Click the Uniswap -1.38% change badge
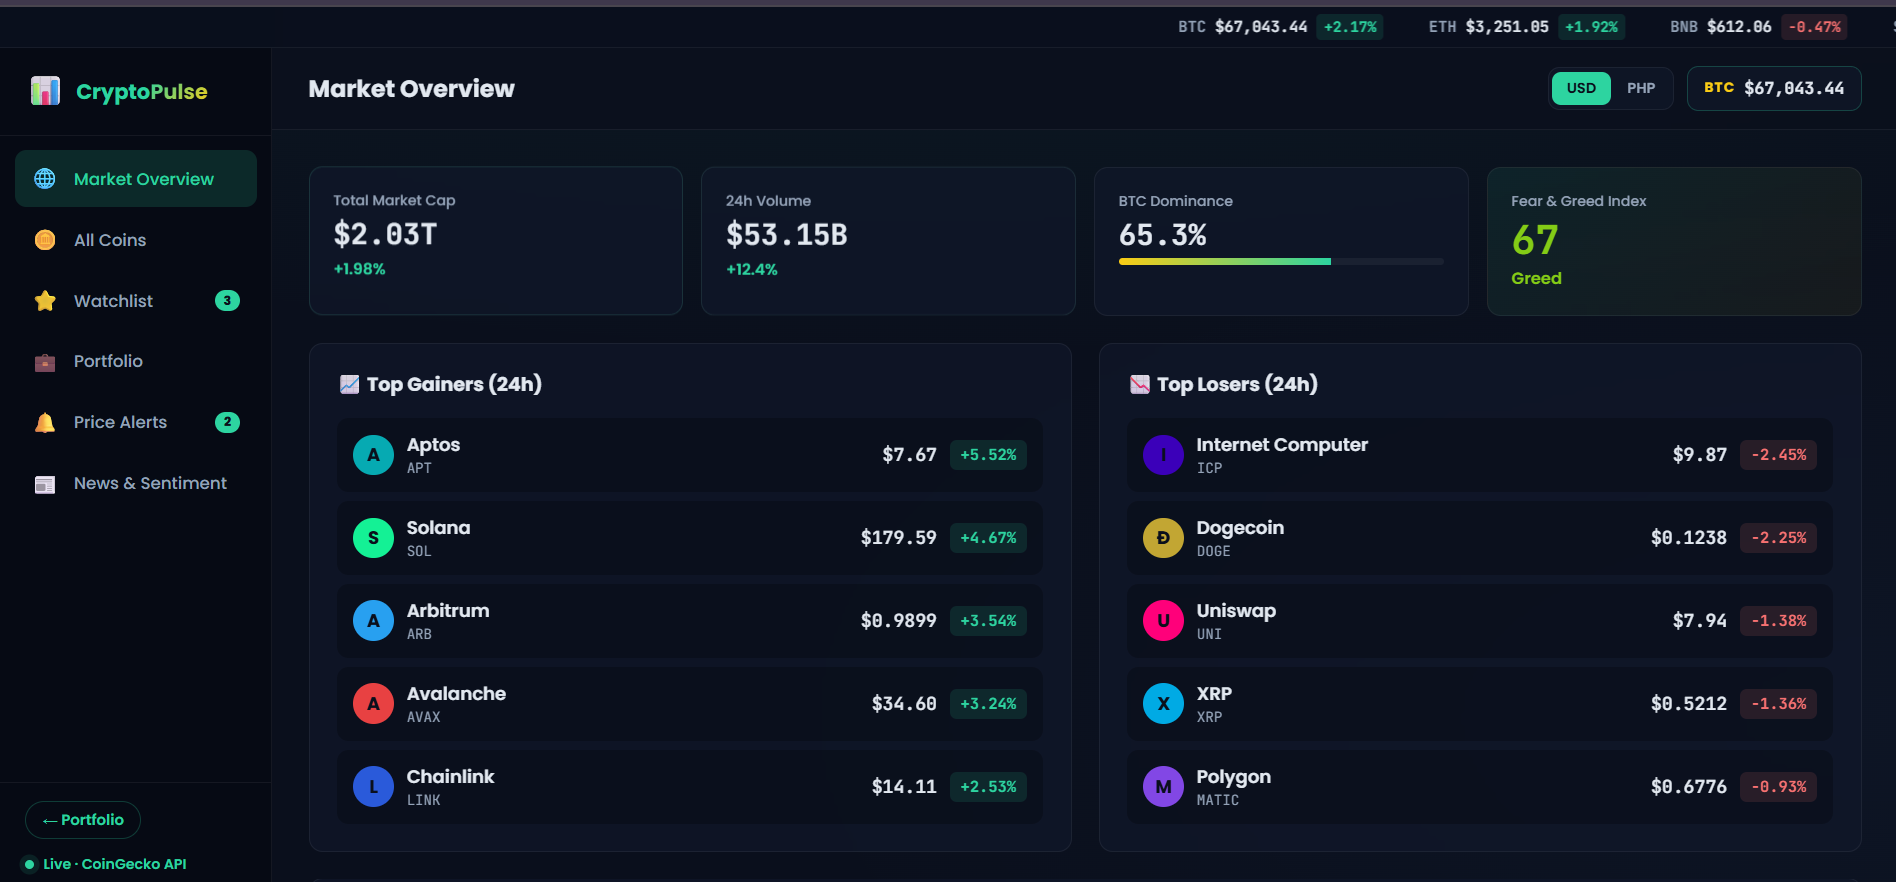The width and height of the screenshot is (1896, 882). point(1779,621)
